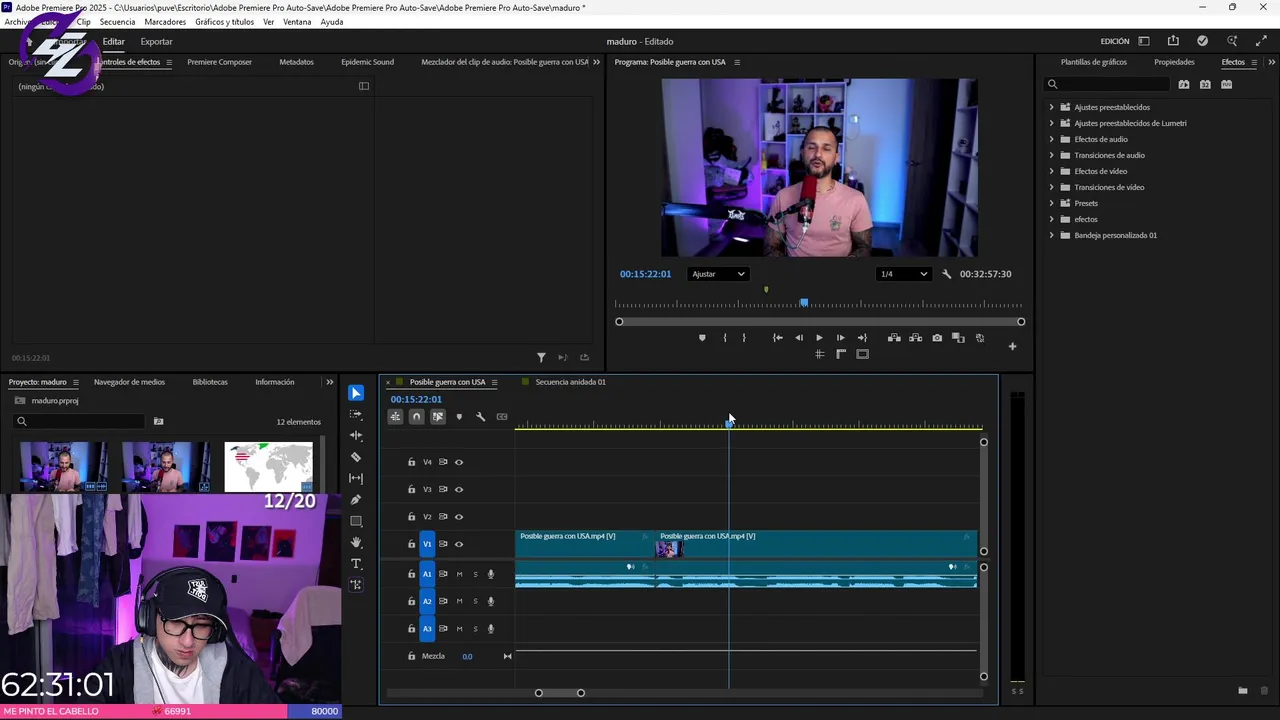Open the 1/4 playback resolution dropdown
The image size is (1280, 720).
pos(903,274)
